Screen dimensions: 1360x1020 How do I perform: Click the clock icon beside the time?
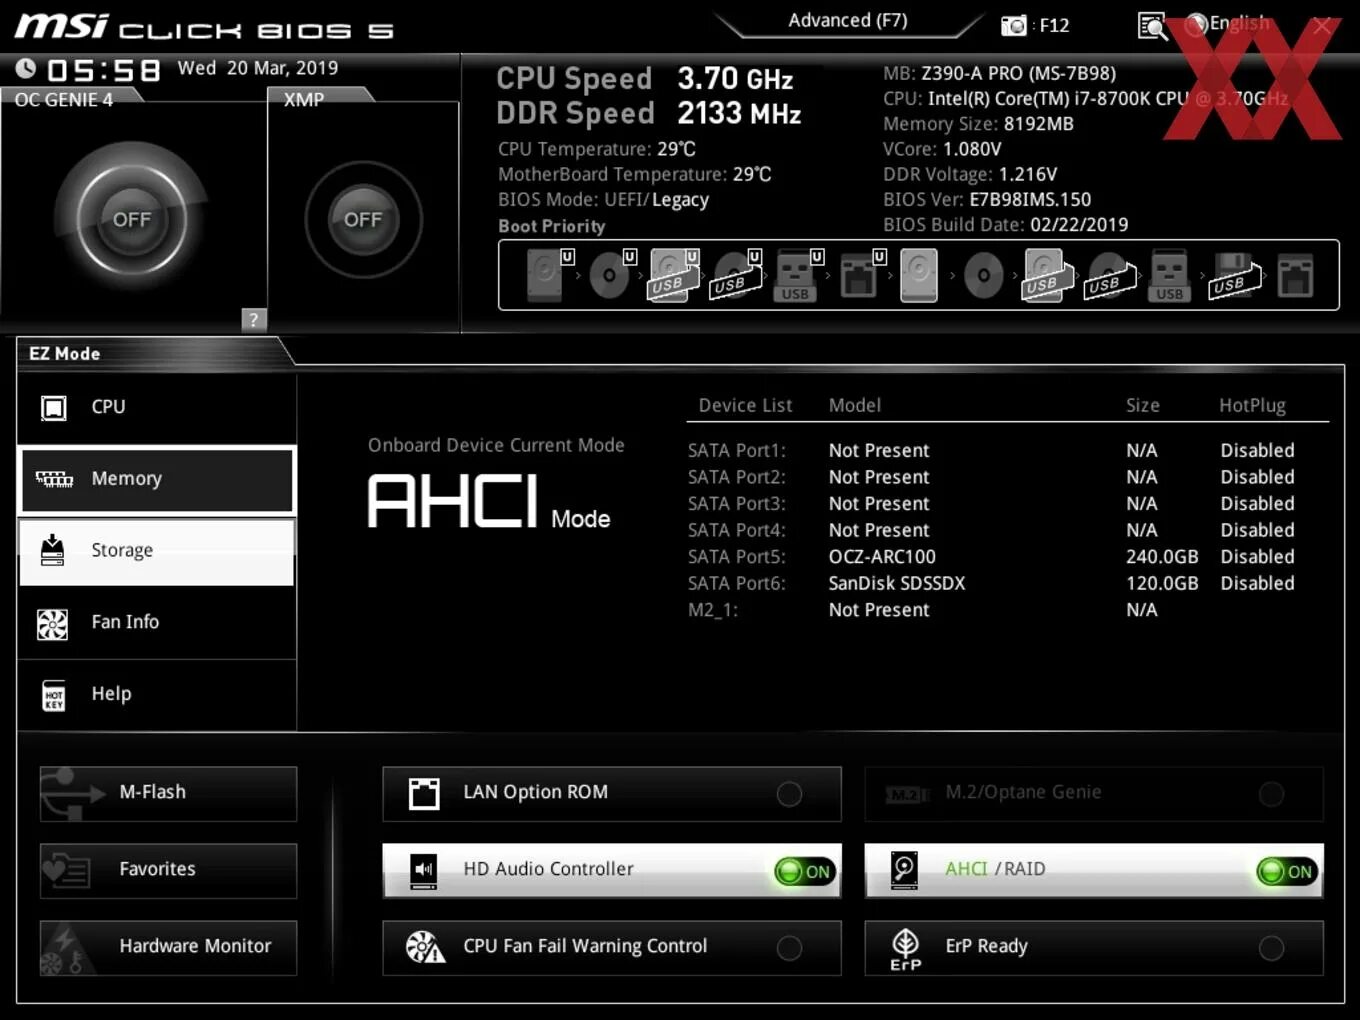click(26, 68)
